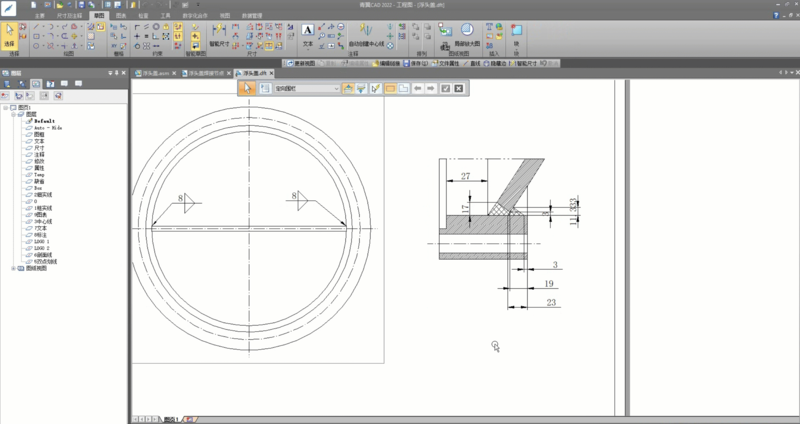
Task: Select the 文本 Text annotation tool
Action: coord(307,34)
